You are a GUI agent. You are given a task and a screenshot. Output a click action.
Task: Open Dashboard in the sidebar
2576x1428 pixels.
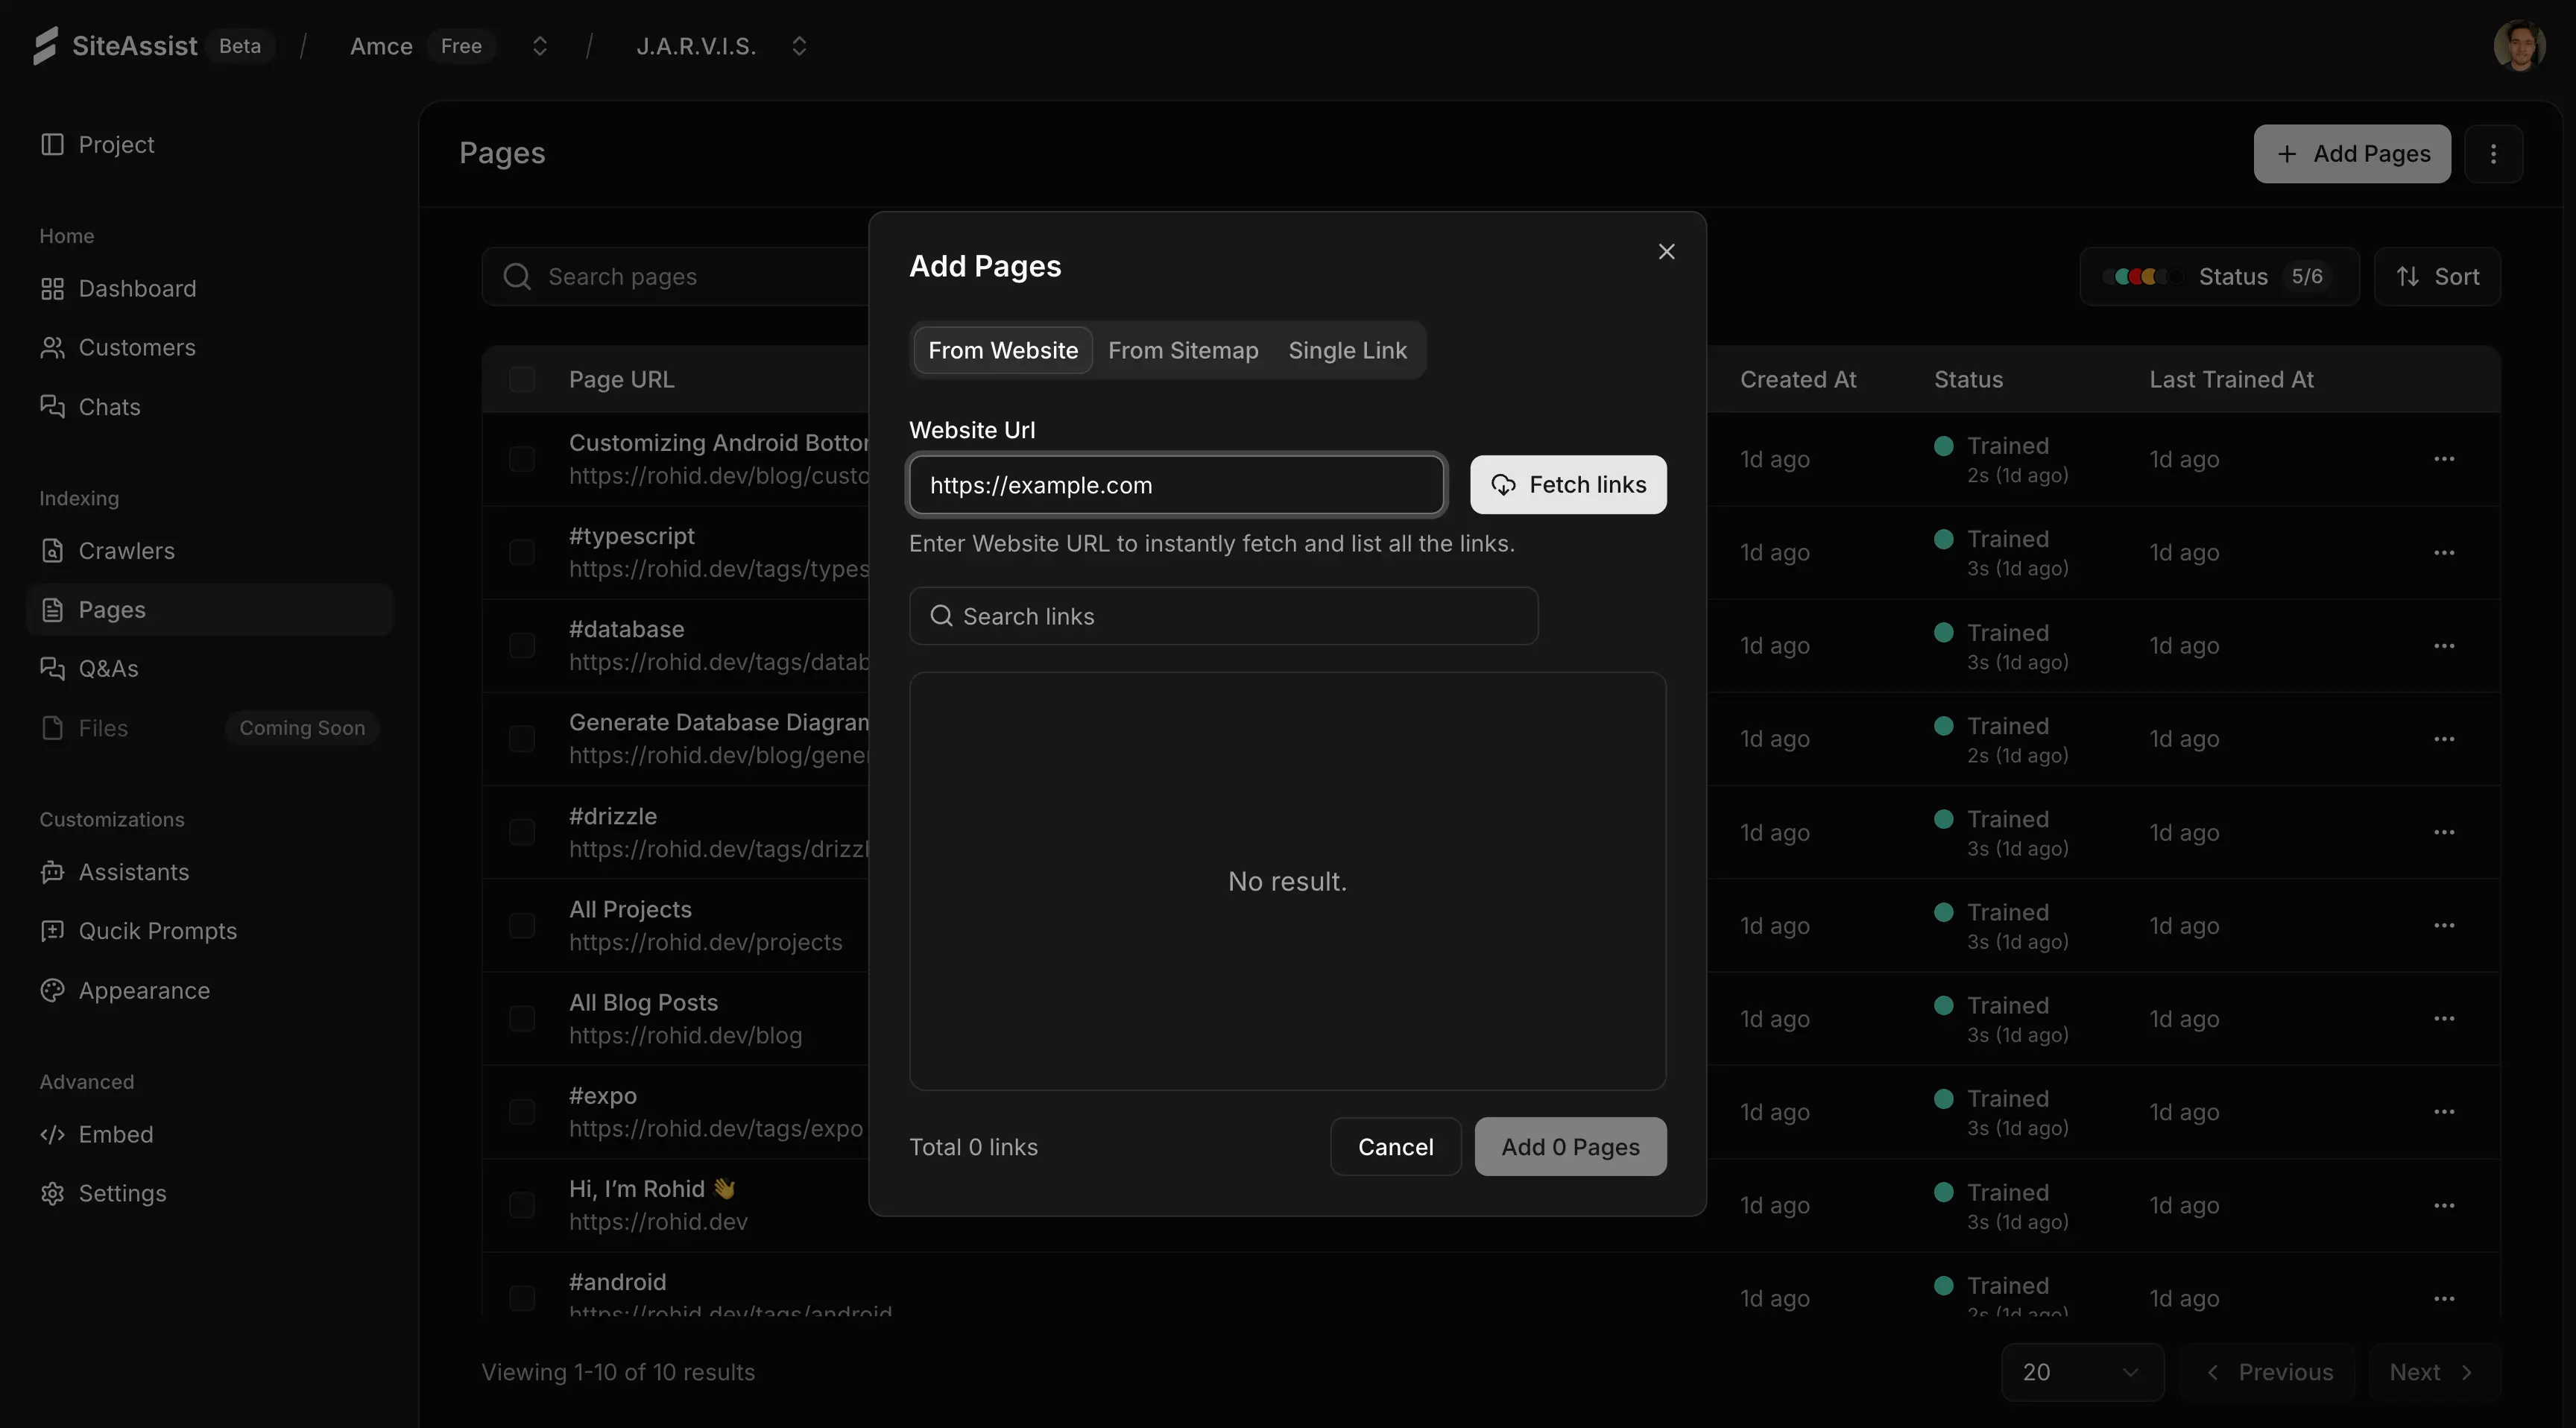209,289
